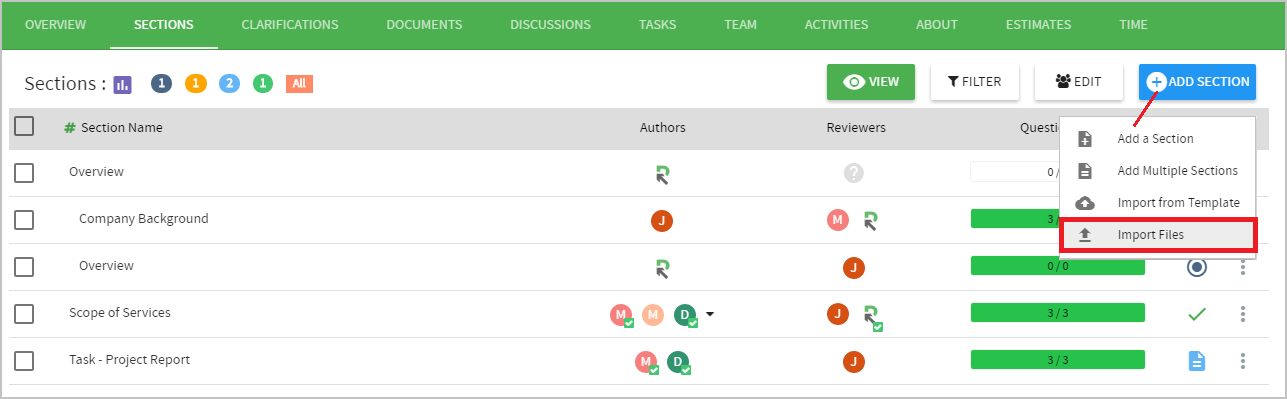This screenshot has height=399, width=1287.
Task: Switch to the SECTIONS tab
Action: click(x=163, y=24)
